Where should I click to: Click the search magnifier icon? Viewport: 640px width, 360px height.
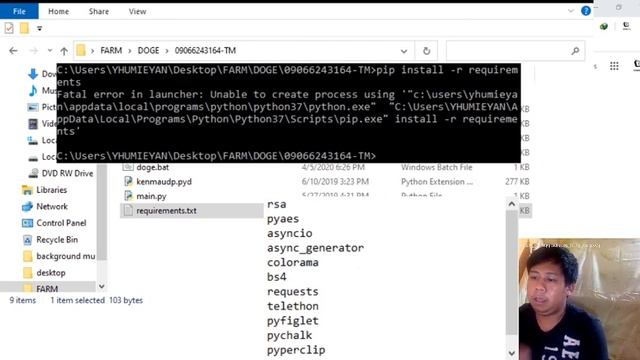pyautogui.click(x=575, y=51)
